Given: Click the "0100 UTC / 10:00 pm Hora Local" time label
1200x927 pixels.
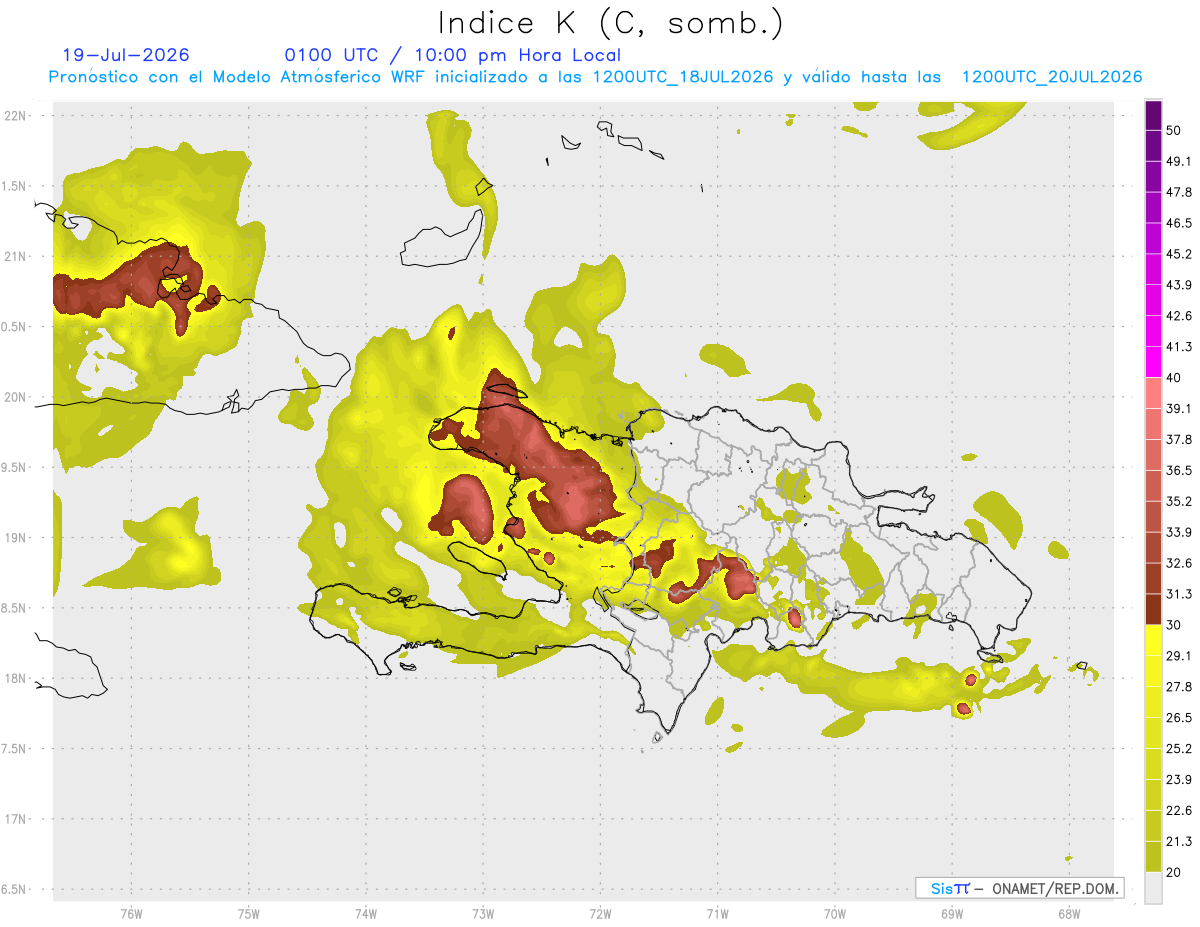Looking at the screenshot, I should pos(453,55).
